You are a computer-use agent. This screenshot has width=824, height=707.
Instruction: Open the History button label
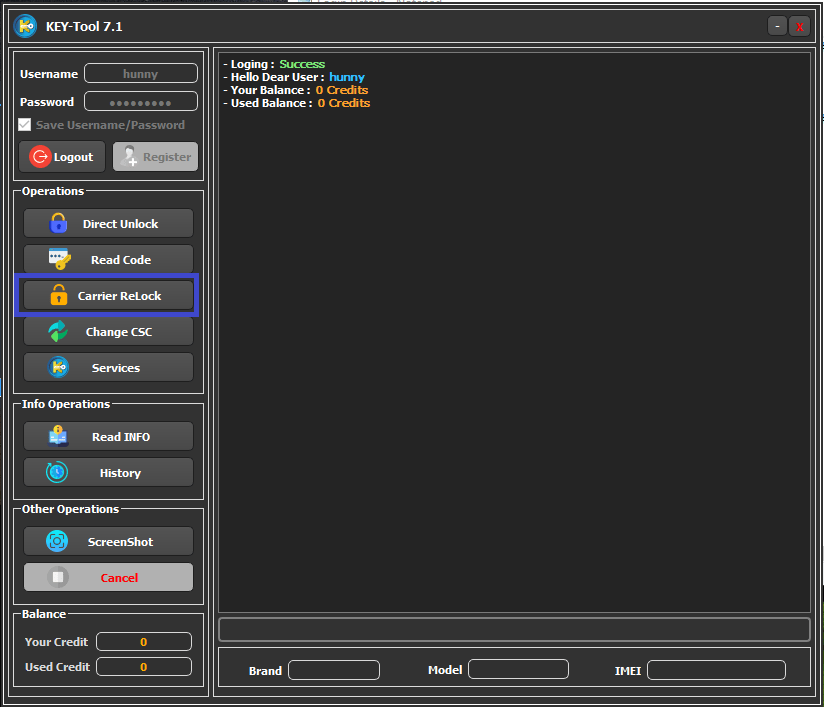coord(120,473)
